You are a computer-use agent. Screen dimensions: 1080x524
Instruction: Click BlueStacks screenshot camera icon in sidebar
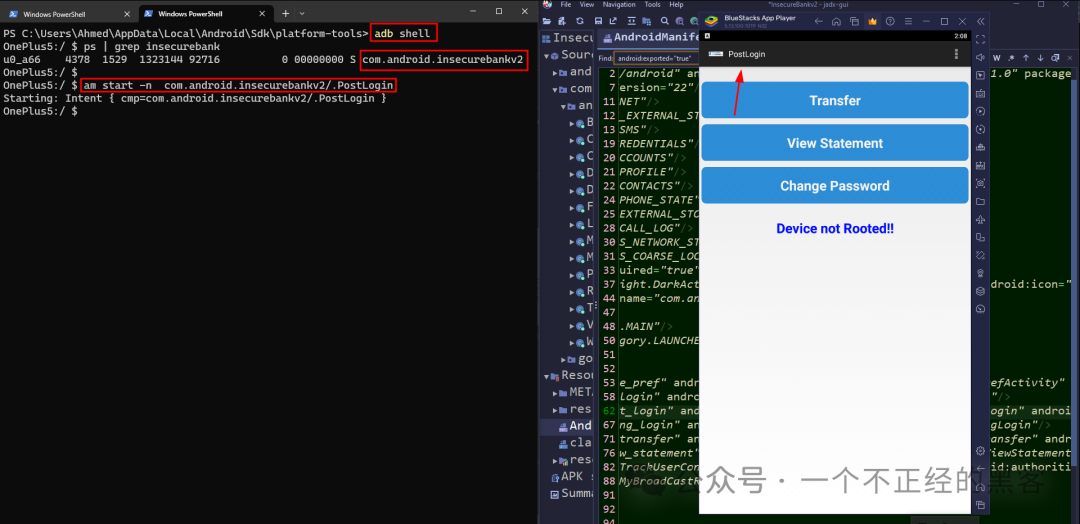[981, 184]
